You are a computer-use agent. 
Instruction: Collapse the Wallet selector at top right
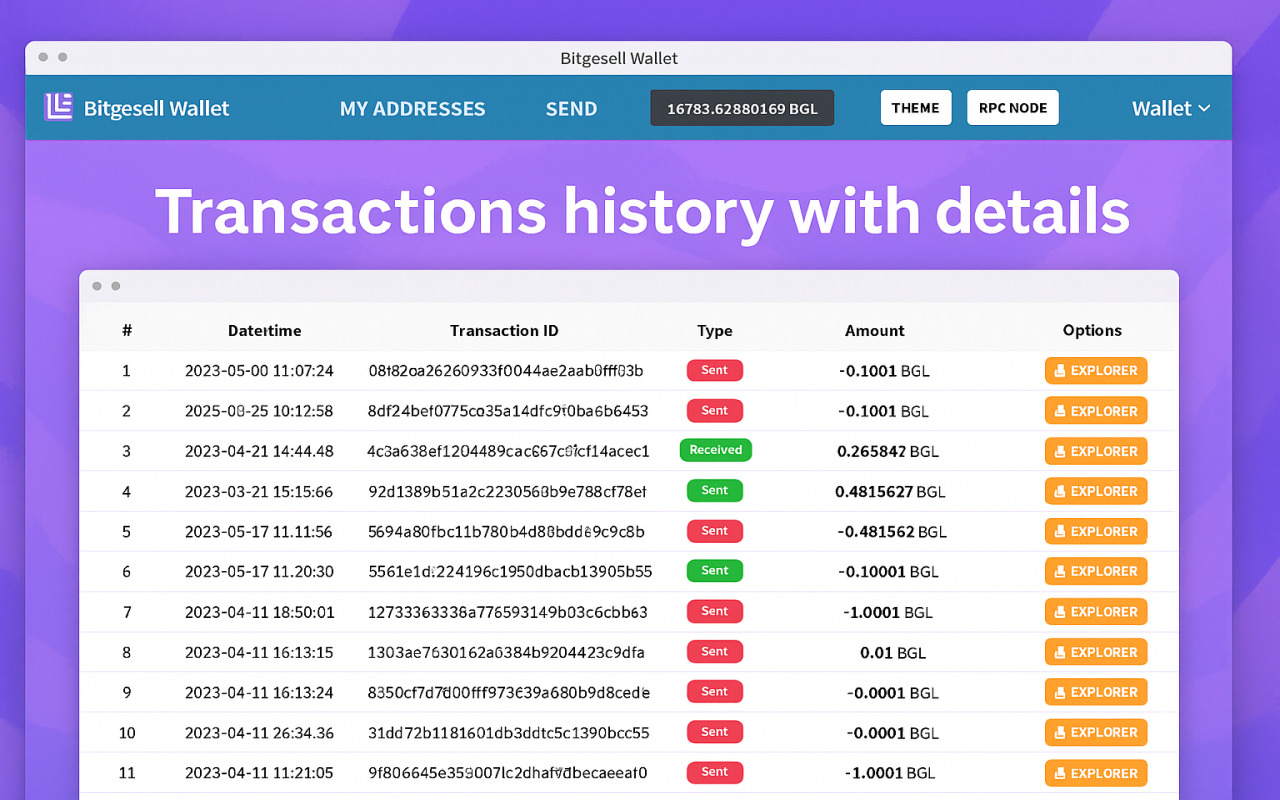tap(1170, 108)
